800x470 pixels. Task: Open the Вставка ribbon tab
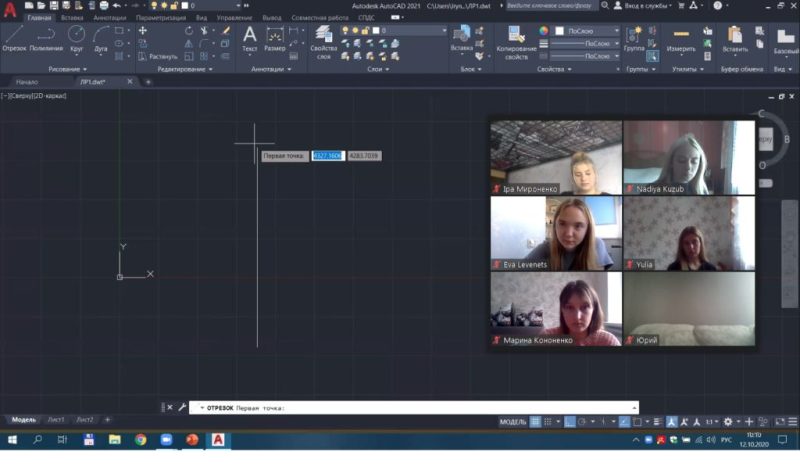(x=72, y=17)
